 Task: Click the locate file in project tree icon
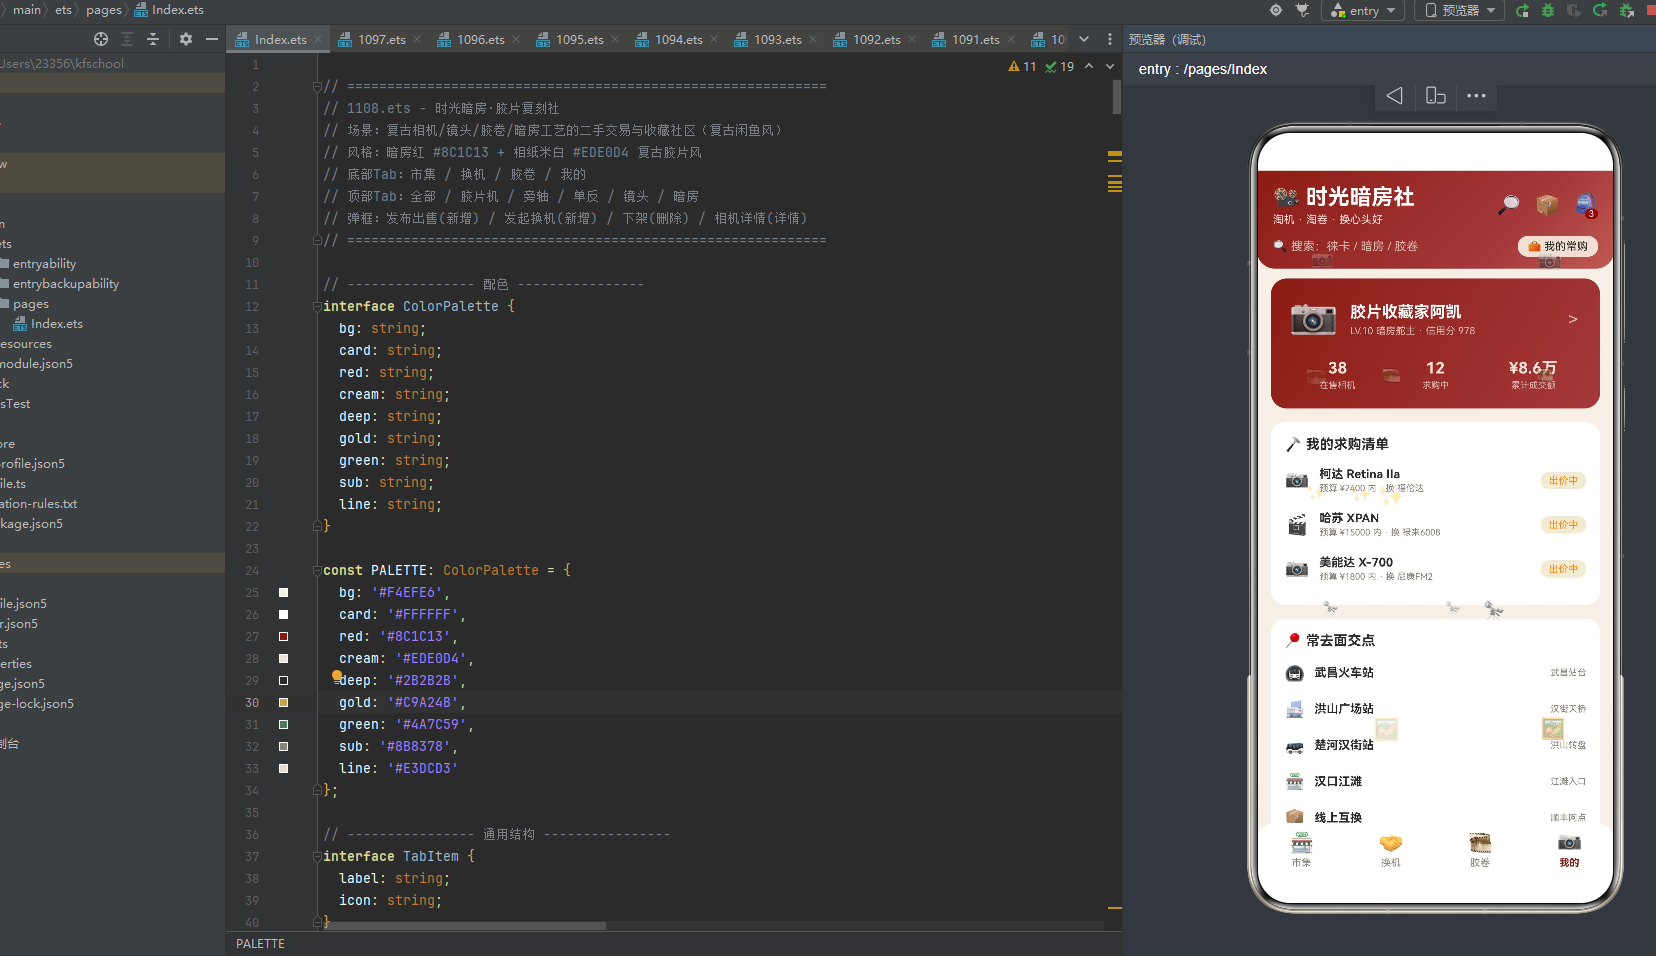pyautogui.click(x=101, y=39)
